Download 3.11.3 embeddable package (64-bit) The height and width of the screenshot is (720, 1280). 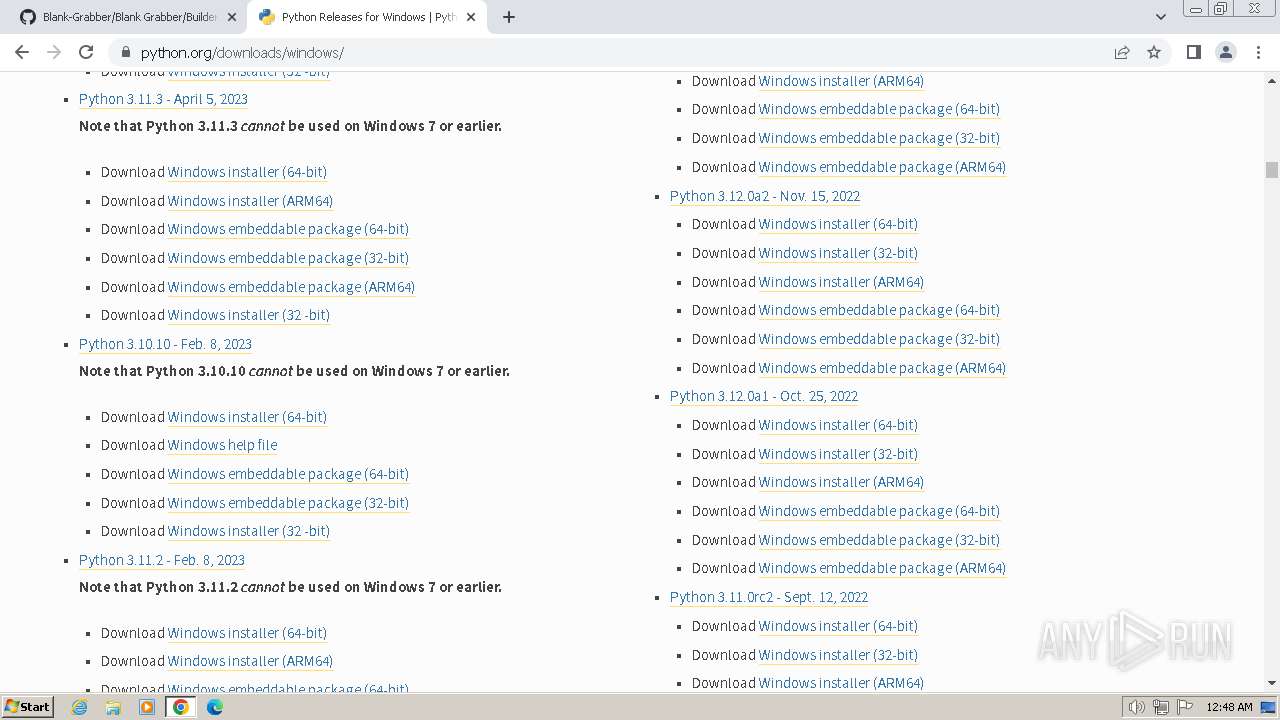click(x=288, y=229)
